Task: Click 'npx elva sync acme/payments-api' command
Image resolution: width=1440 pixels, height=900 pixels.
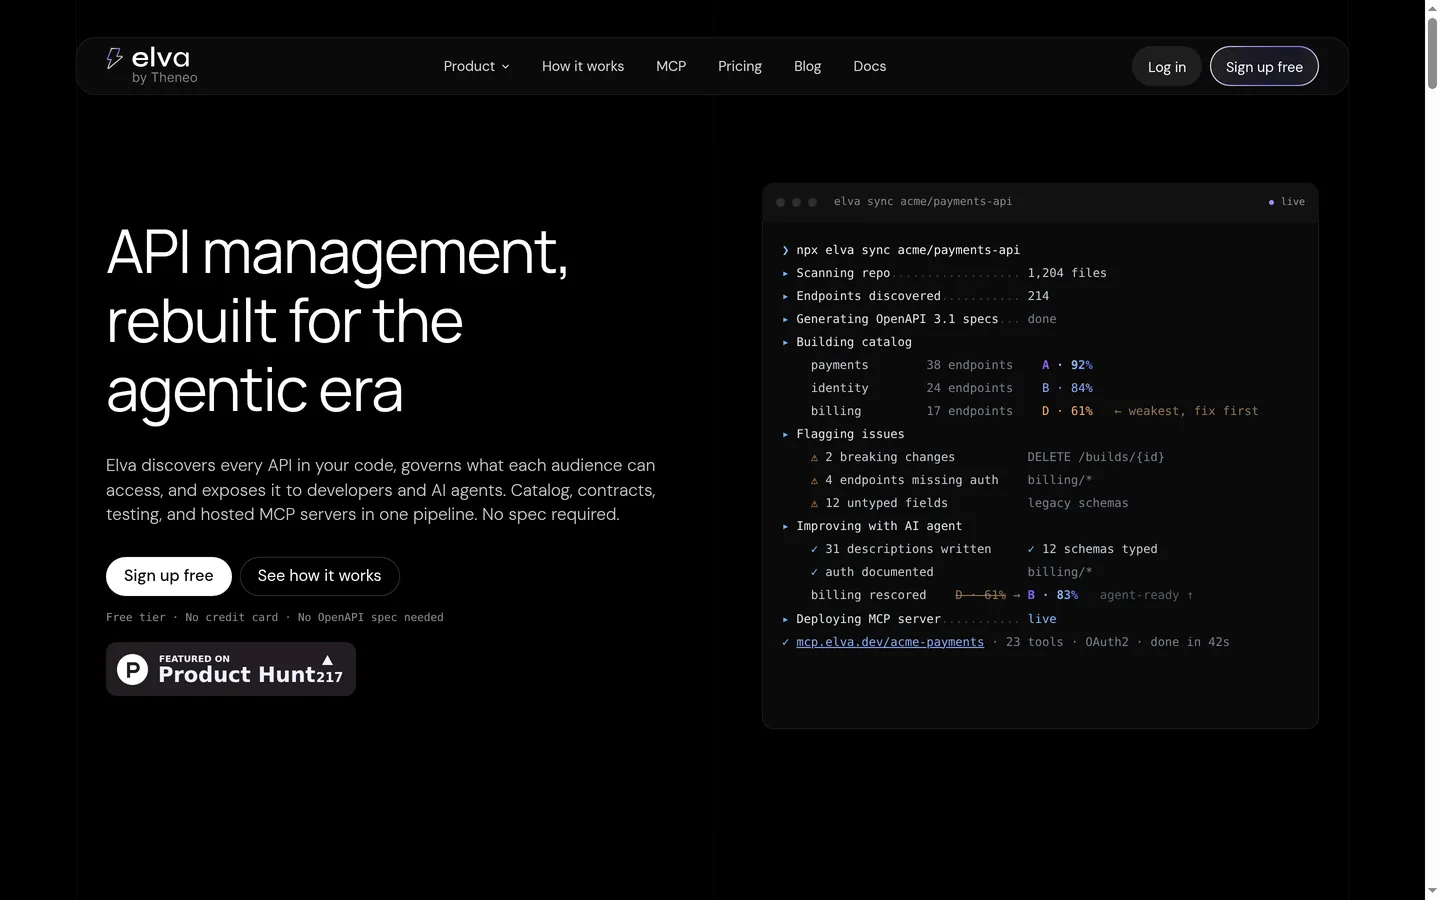Action: pyautogui.click(x=908, y=250)
